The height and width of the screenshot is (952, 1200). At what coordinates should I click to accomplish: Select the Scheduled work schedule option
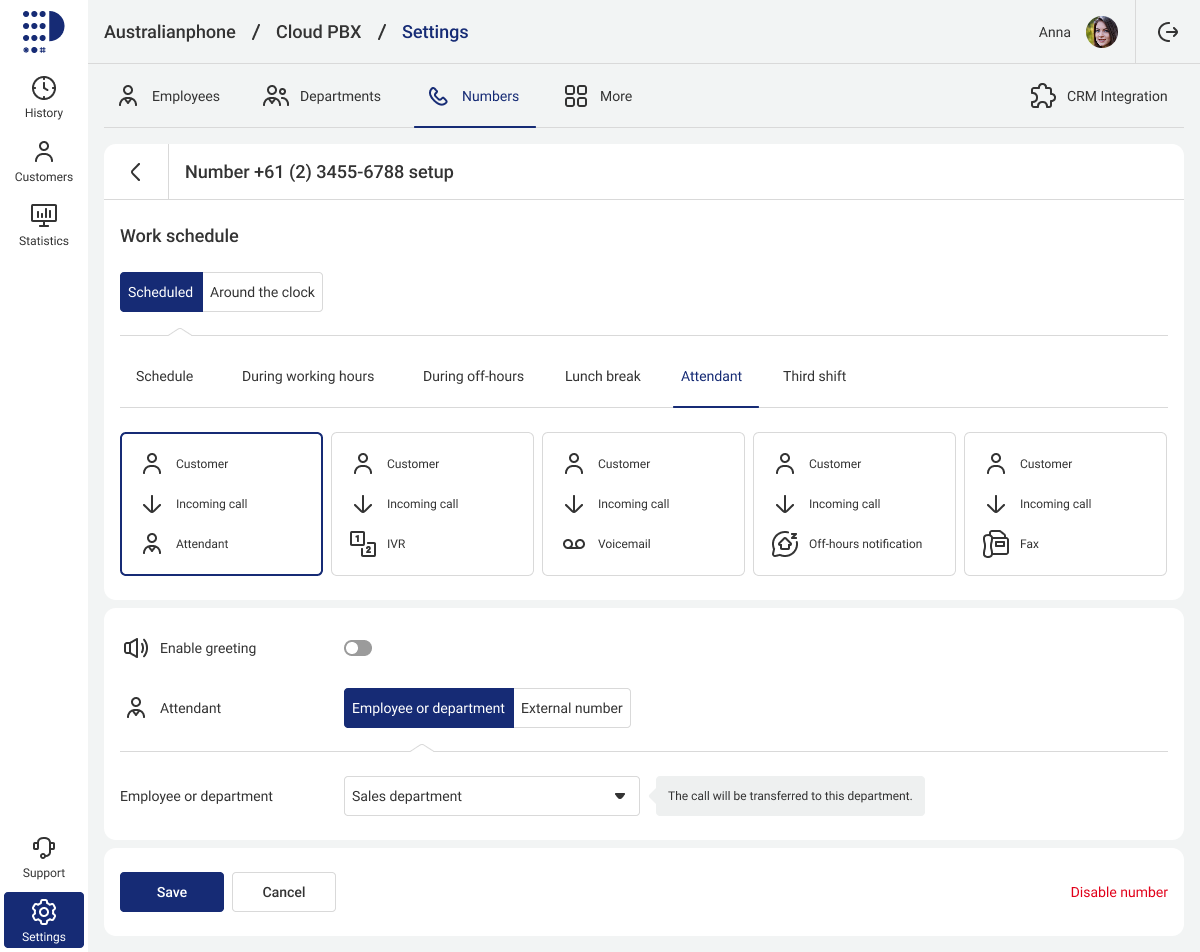pos(161,292)
